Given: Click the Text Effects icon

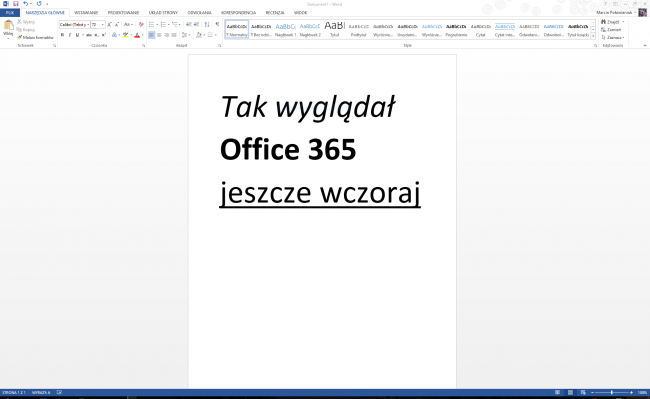Looking at the screenshot, I should [x=115, y=35].
